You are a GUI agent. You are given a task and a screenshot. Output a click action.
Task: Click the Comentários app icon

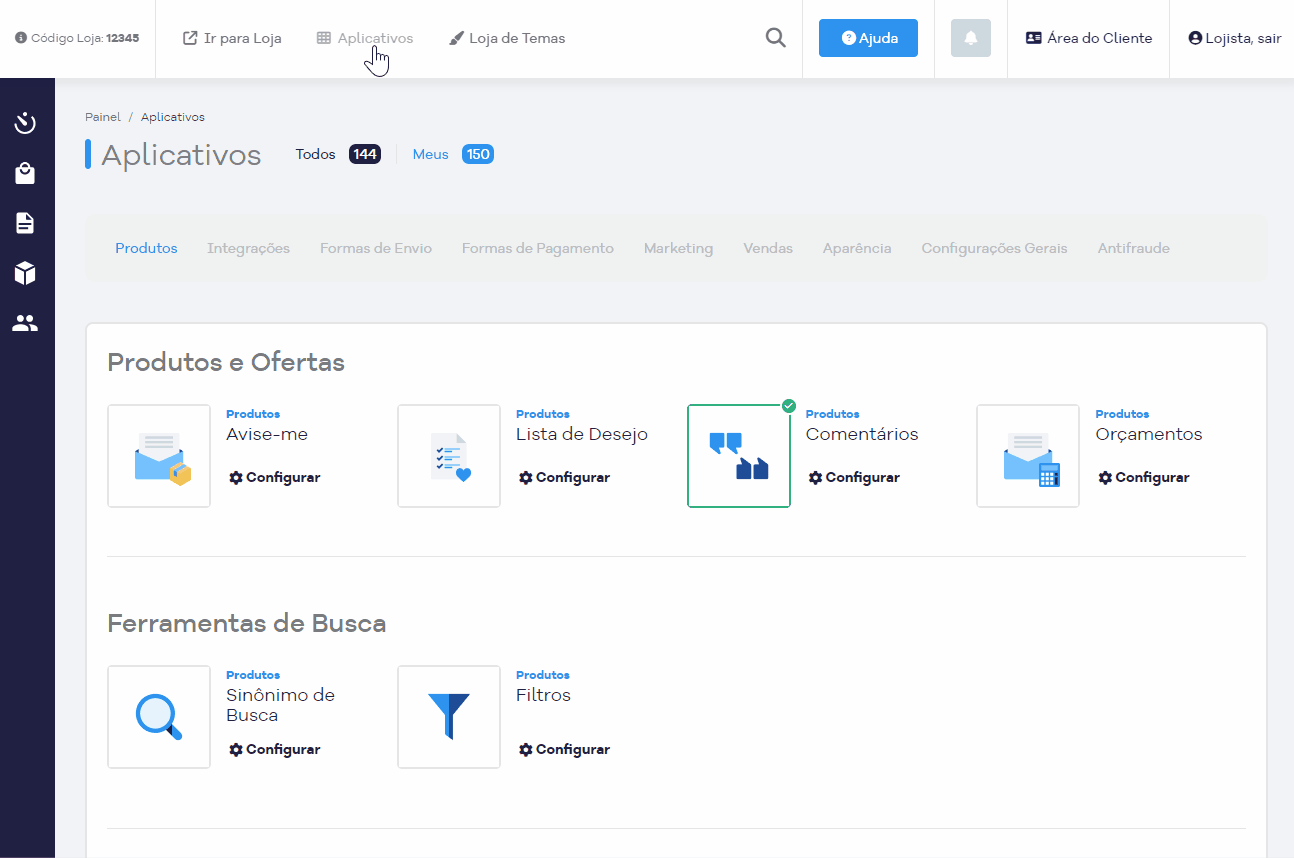739,456
